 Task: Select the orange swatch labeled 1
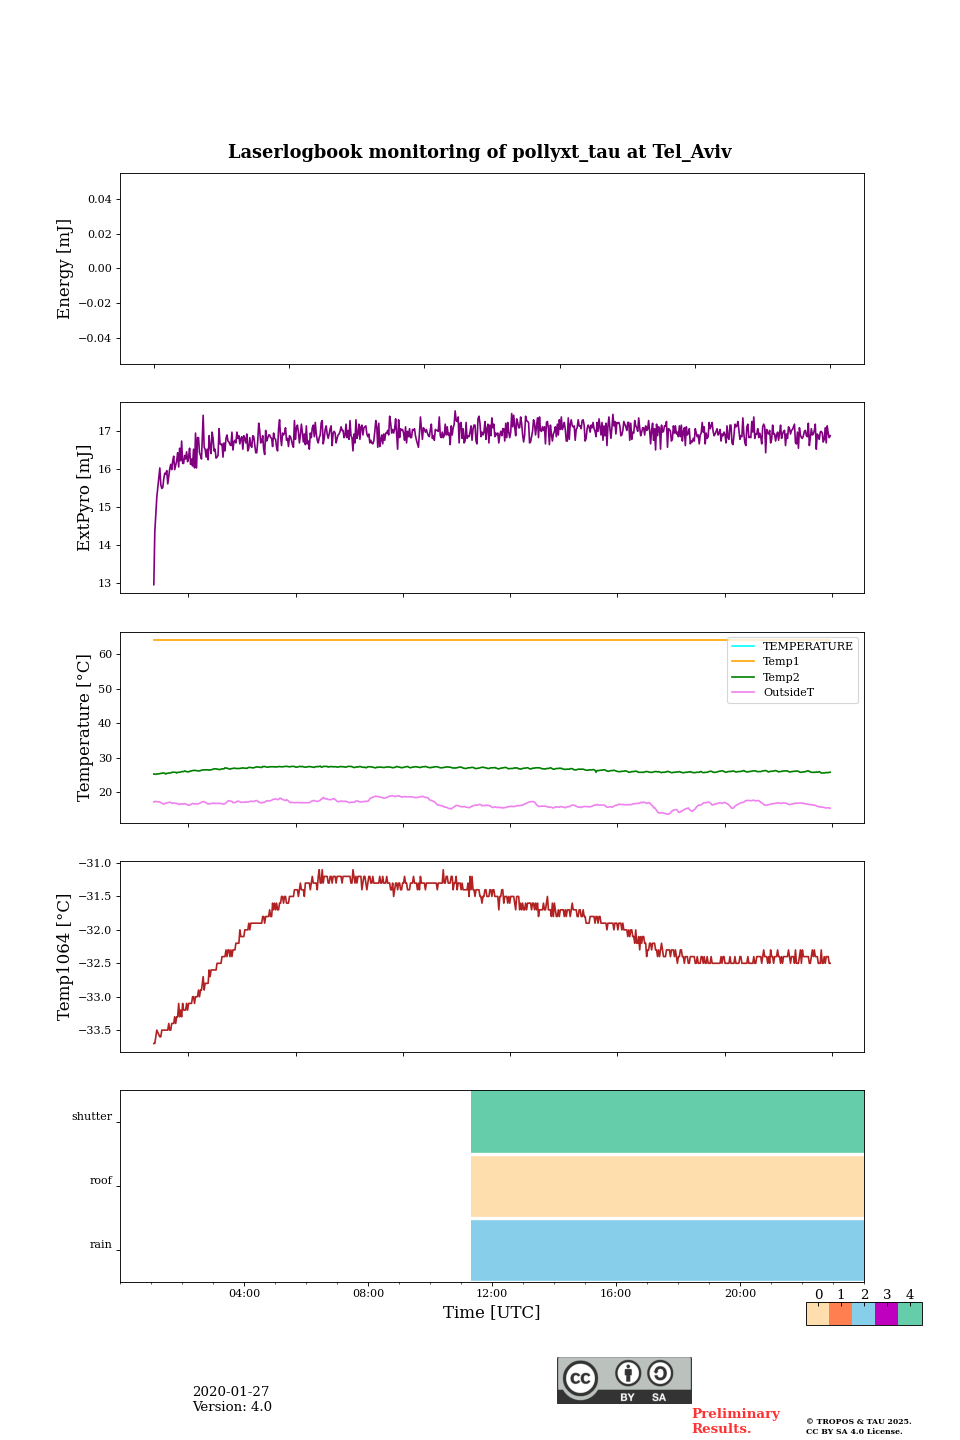[840, 1314]
